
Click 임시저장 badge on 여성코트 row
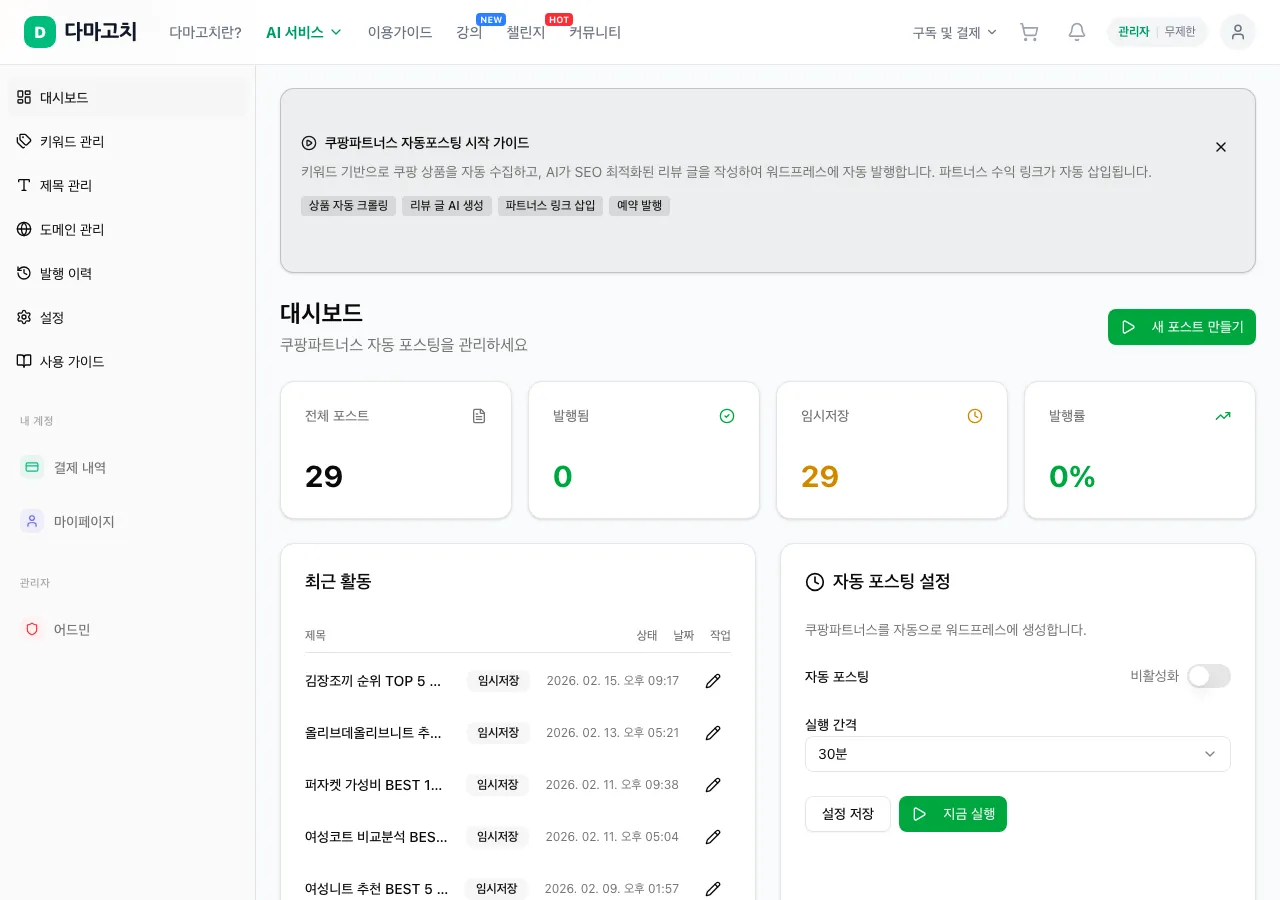pos(498,837)
